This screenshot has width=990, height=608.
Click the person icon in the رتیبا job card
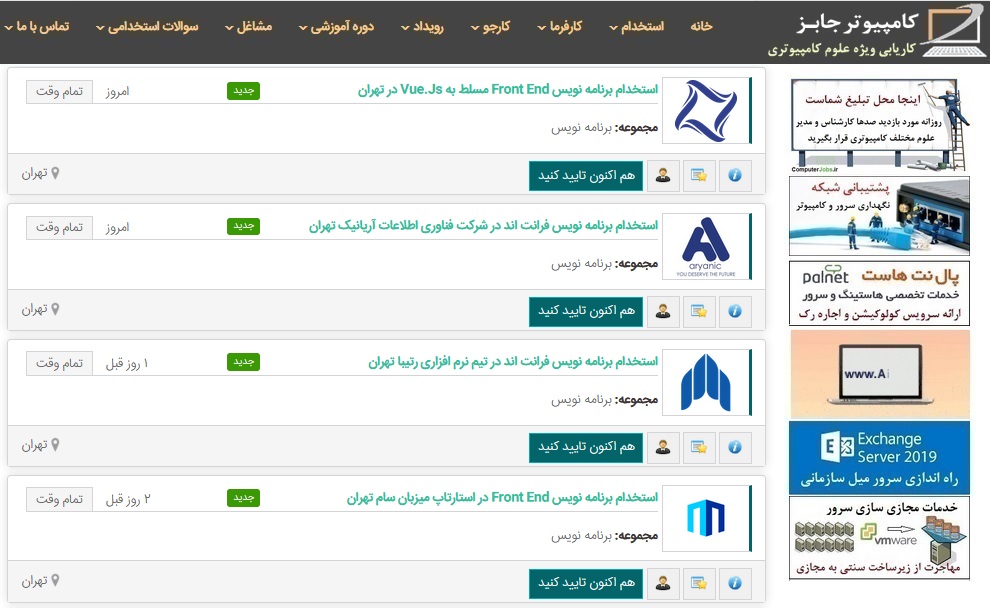(663, 447)
